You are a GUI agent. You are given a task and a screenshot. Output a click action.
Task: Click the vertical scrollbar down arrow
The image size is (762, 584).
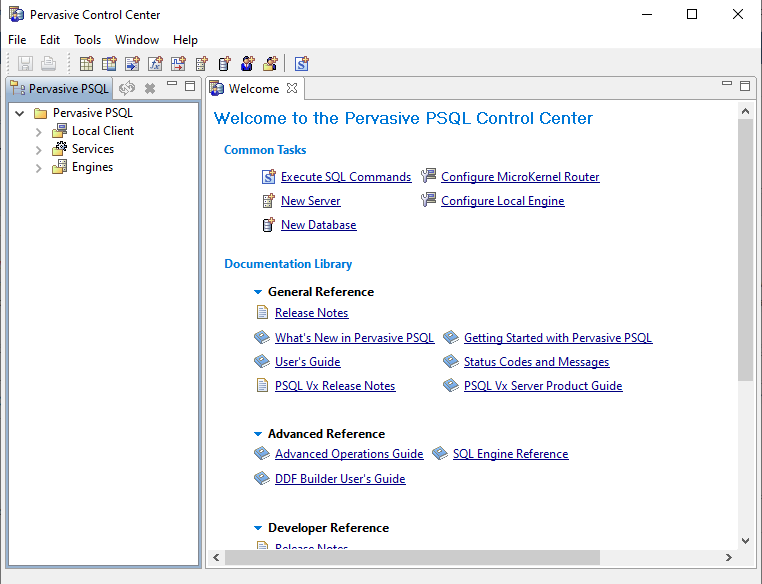745,540
